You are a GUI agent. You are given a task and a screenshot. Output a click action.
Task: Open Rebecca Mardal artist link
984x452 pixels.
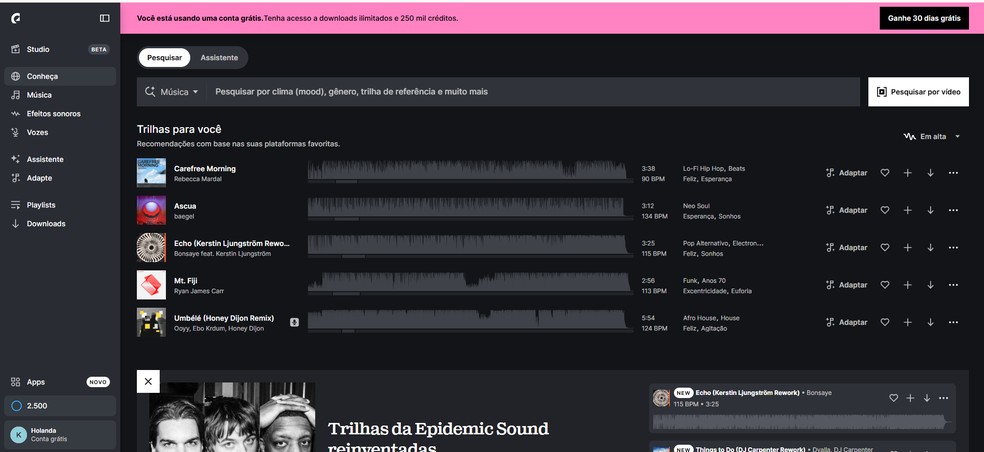click(198, 179)
